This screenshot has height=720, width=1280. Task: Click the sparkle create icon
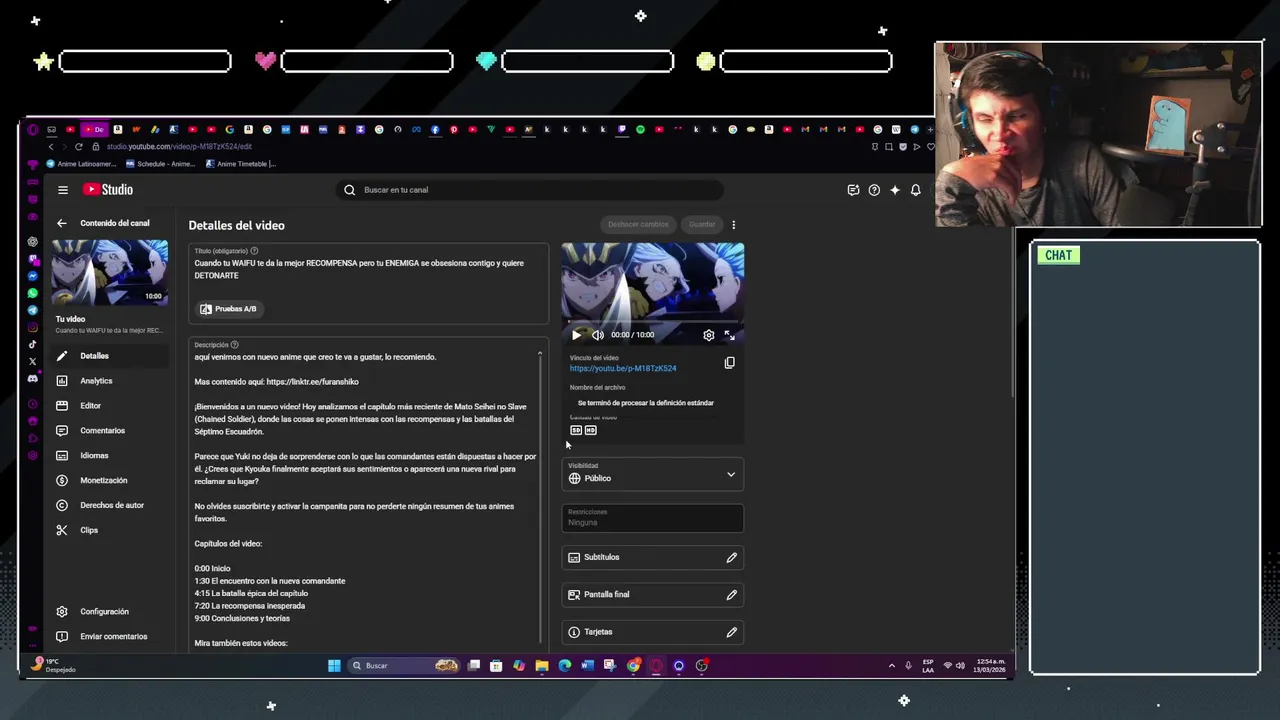(x=895, y=190)
